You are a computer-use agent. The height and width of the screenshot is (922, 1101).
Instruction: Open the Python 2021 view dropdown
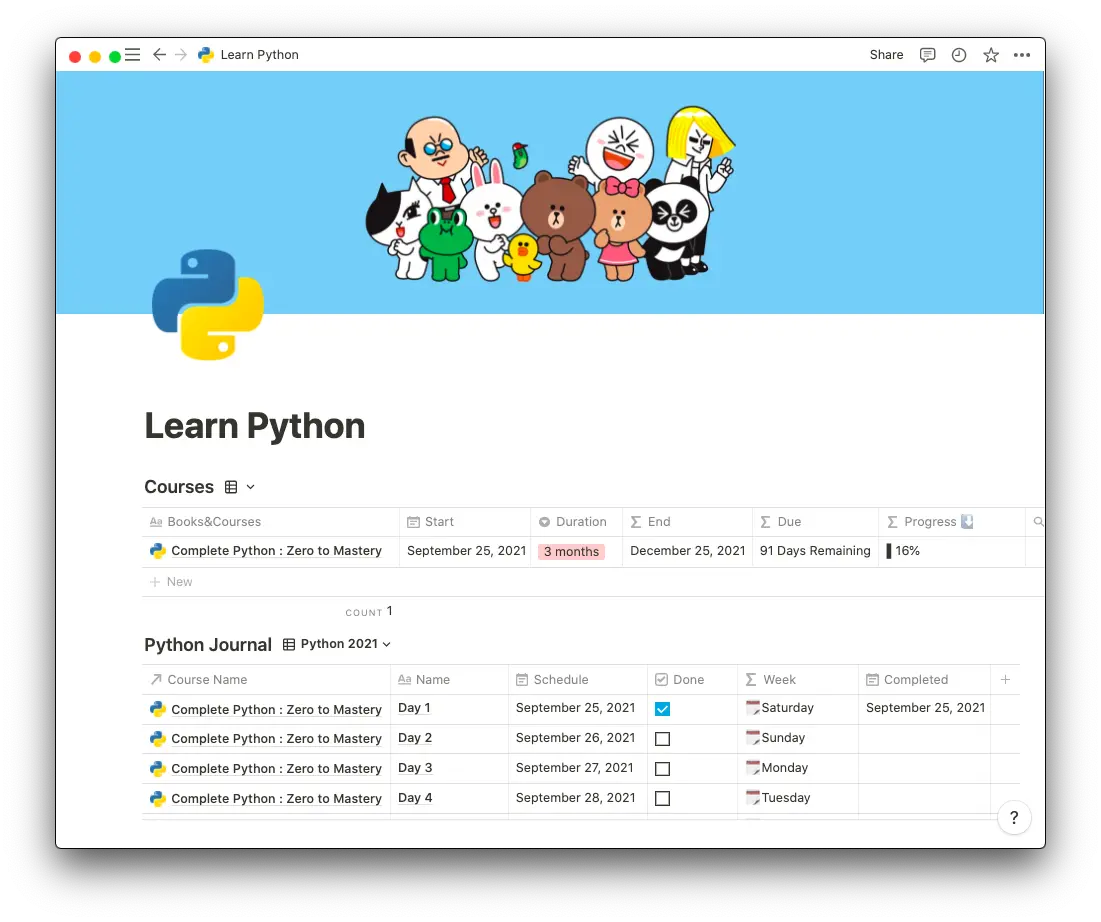(345, 643)
